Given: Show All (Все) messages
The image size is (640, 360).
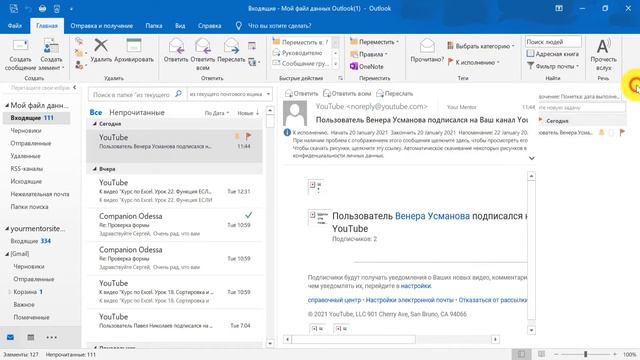Looking at the screenshot, I should click(x=96, y=112).
